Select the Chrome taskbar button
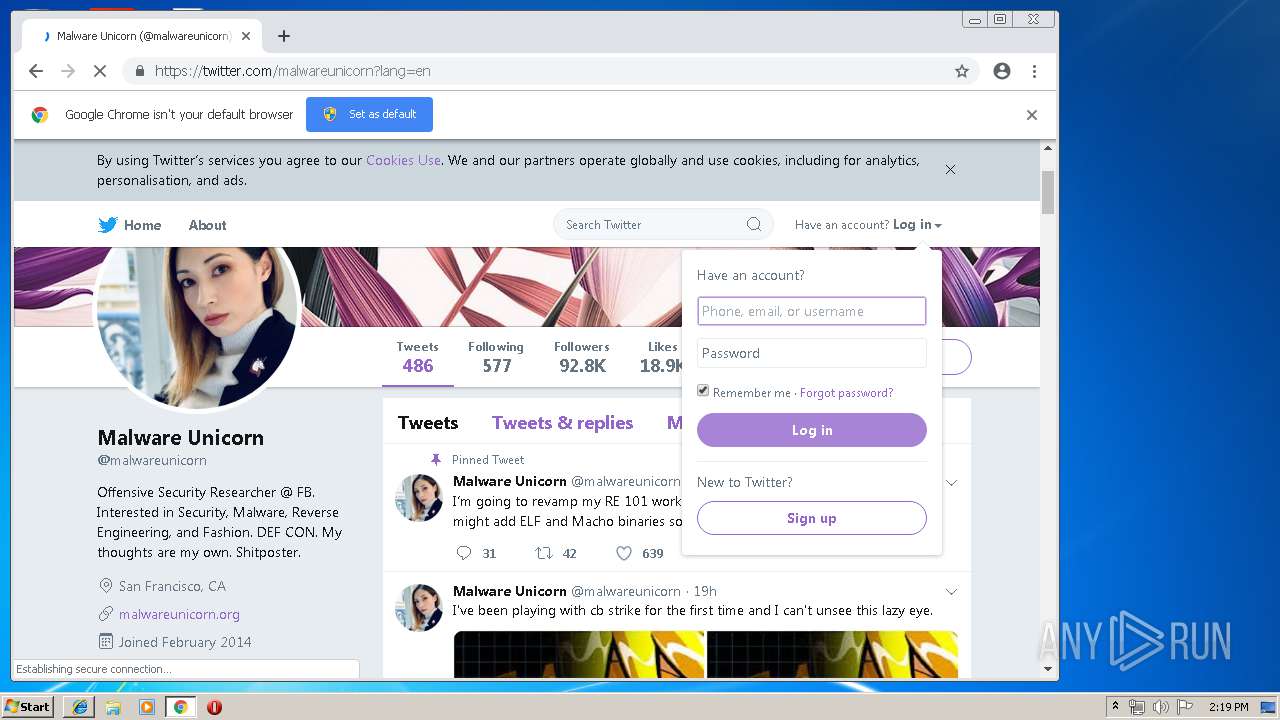Viewport: 1280px width, 720px height. click(x=180, y=707)
